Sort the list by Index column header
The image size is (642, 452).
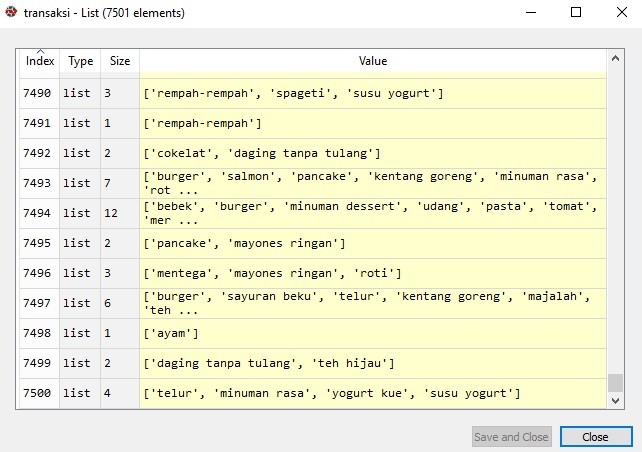click(40, 61)
